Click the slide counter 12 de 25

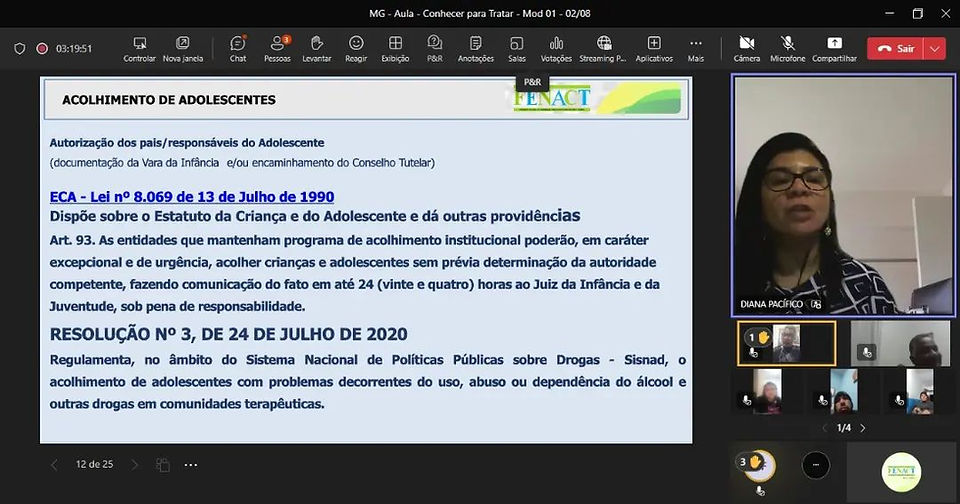(94, 464)
